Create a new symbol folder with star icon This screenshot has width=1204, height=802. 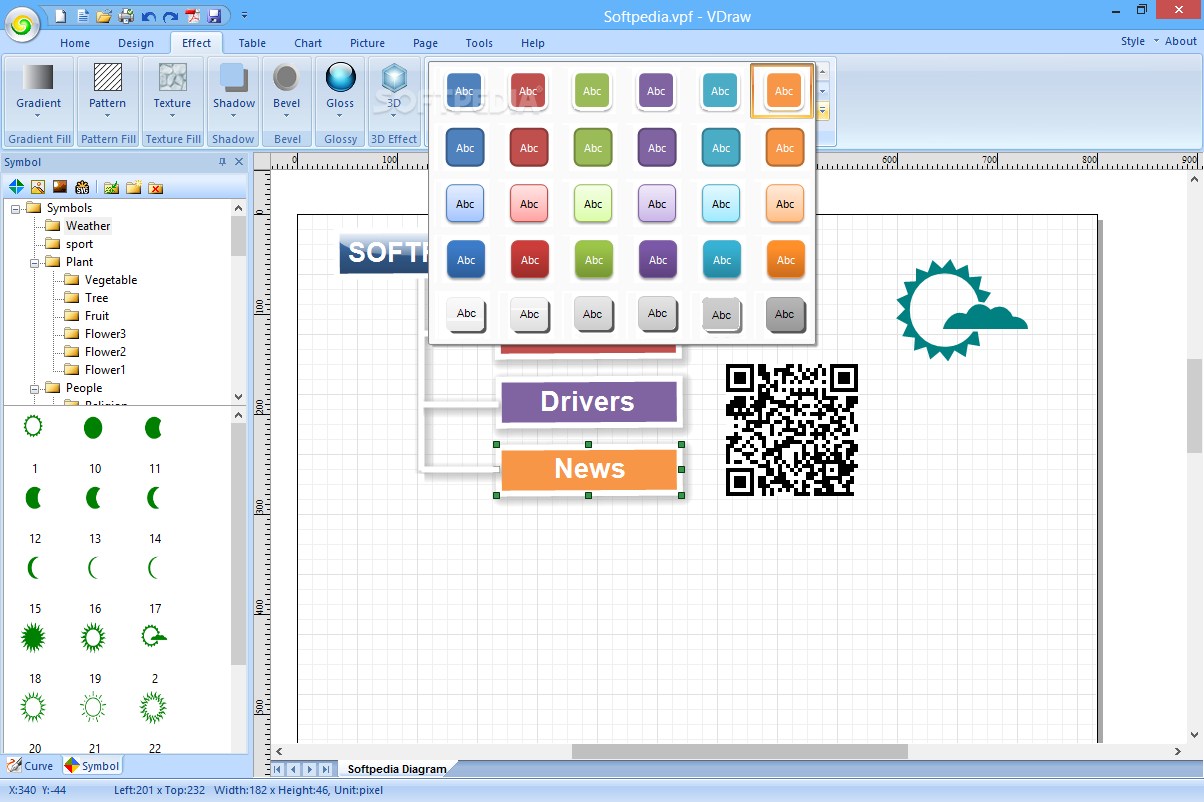pyautogui.click(x=133, y=187)
